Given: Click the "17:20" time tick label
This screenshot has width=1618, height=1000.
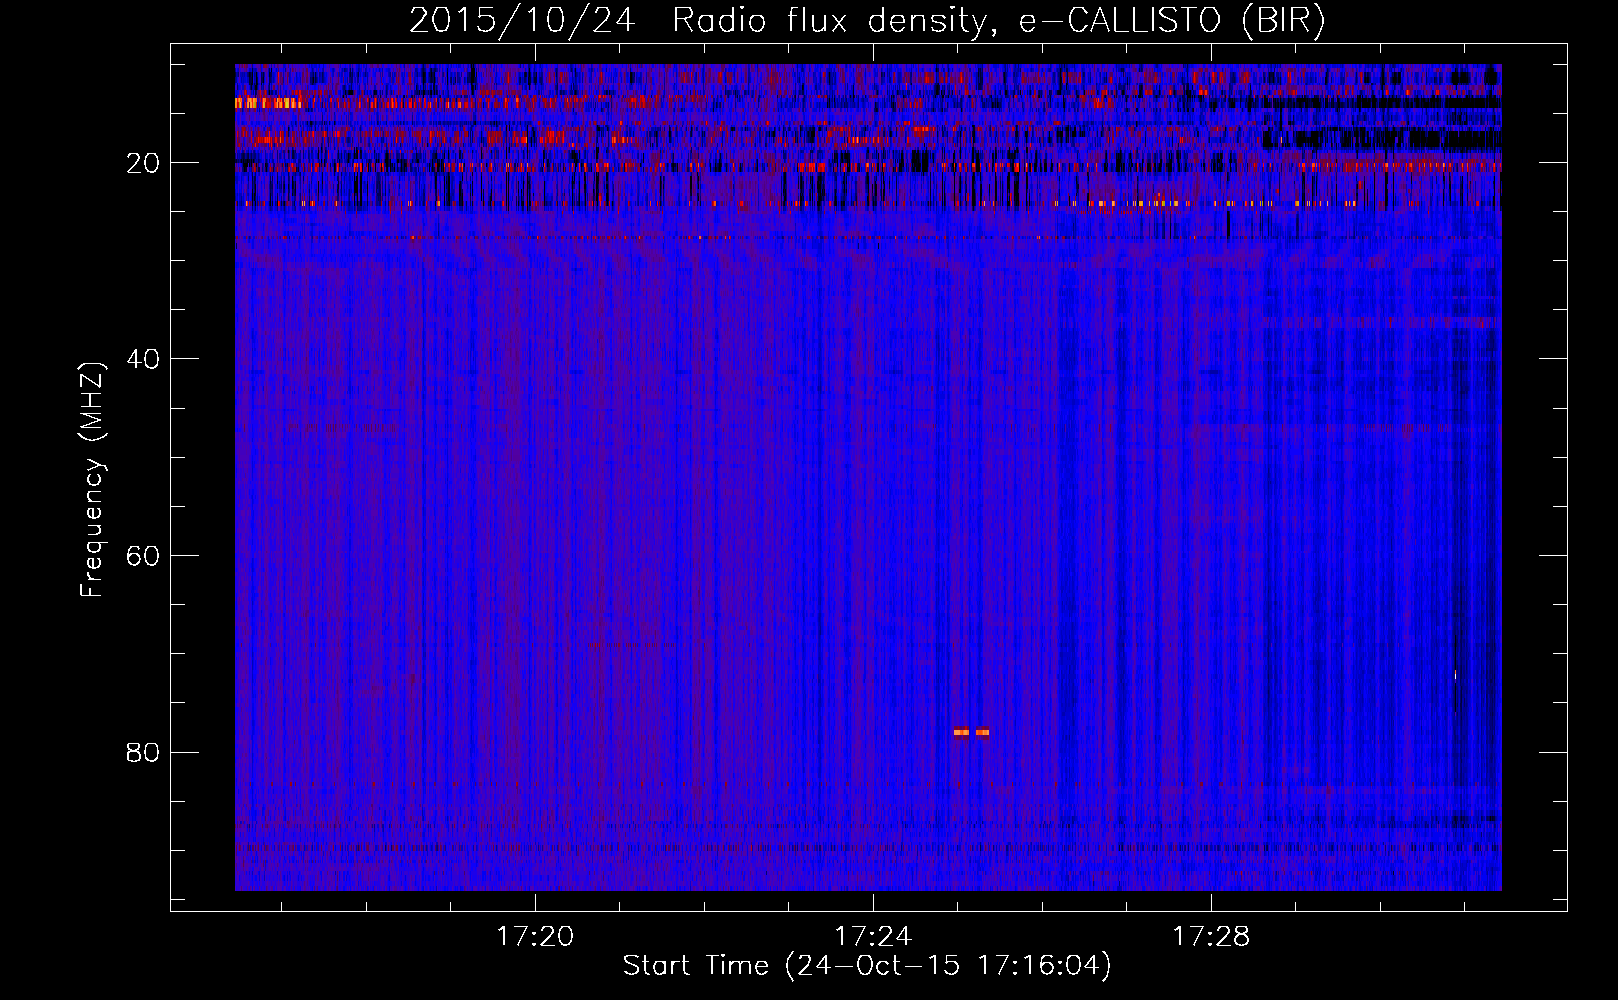Looking at the screenshot, I should [x=535, y=937].
